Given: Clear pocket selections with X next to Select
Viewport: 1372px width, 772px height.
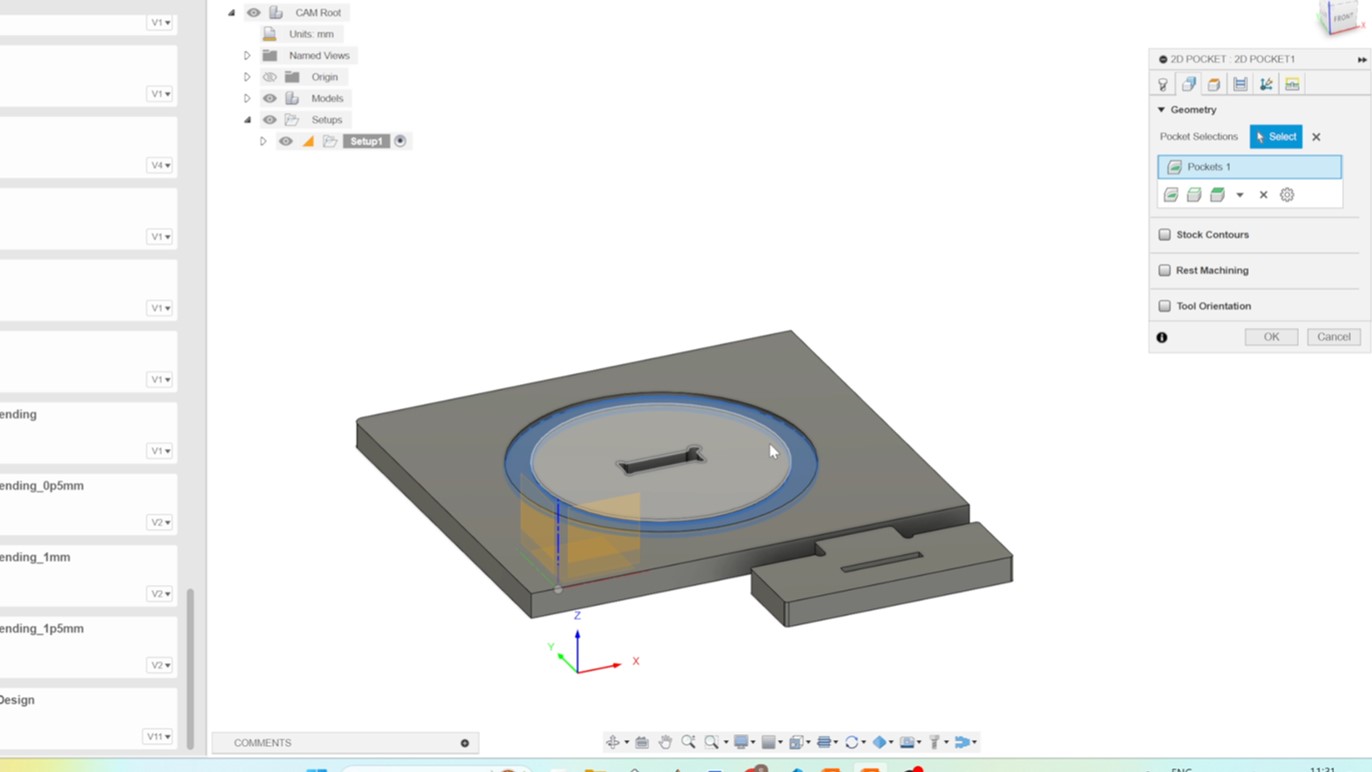Looking at the screenshot, I should tap(1316, 137).
